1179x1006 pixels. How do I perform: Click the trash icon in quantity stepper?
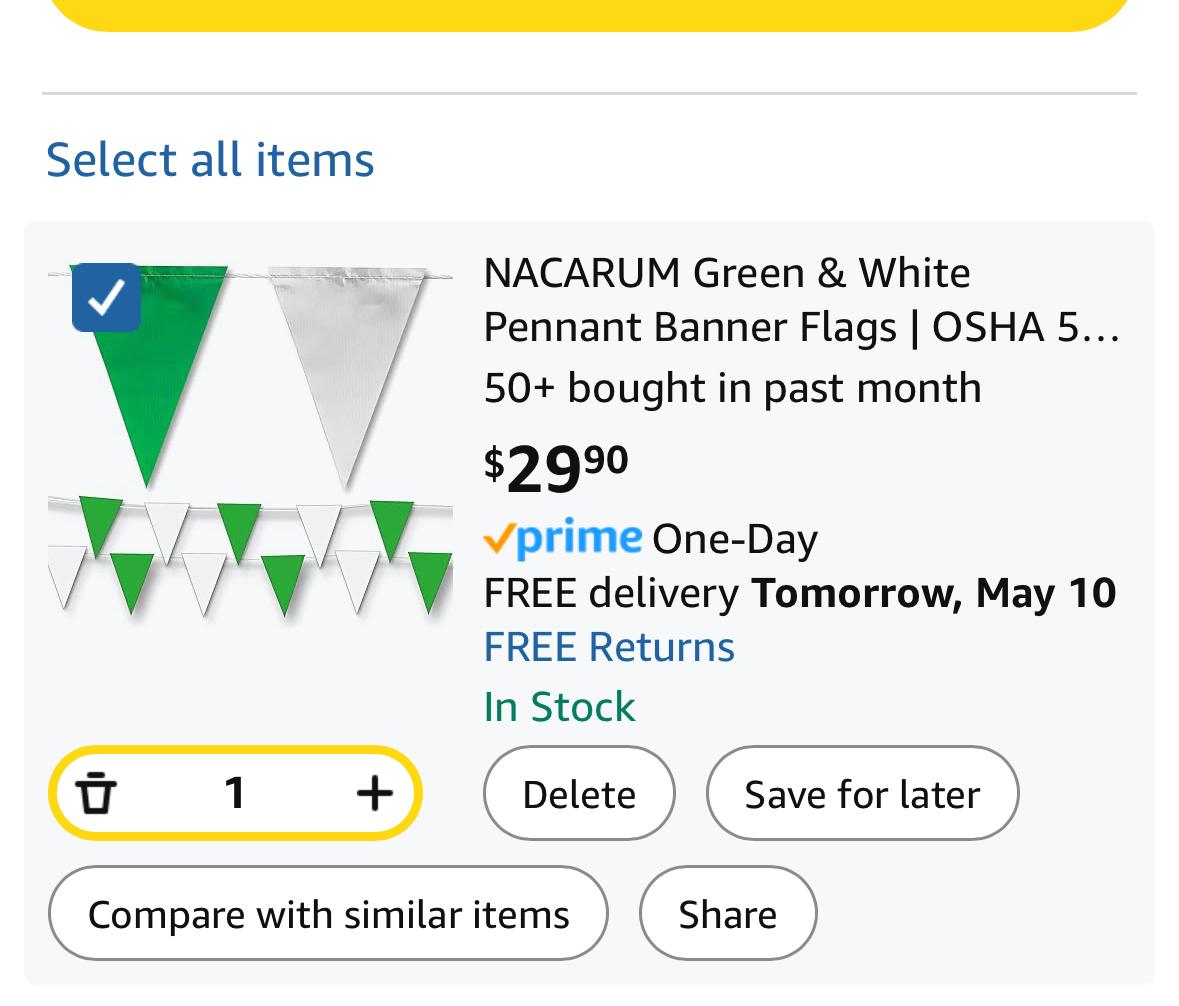(96, 793)
